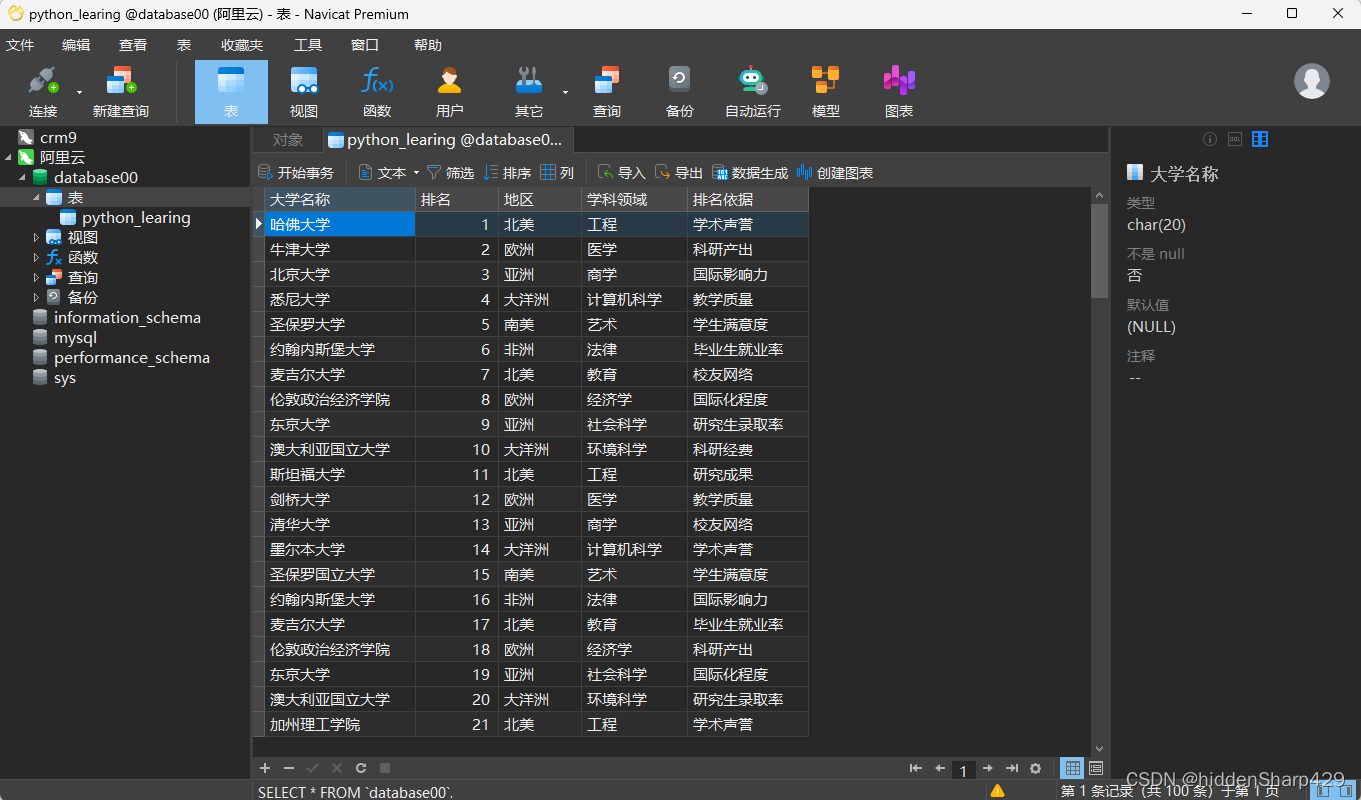Select information_schema database

pos(116,317)
